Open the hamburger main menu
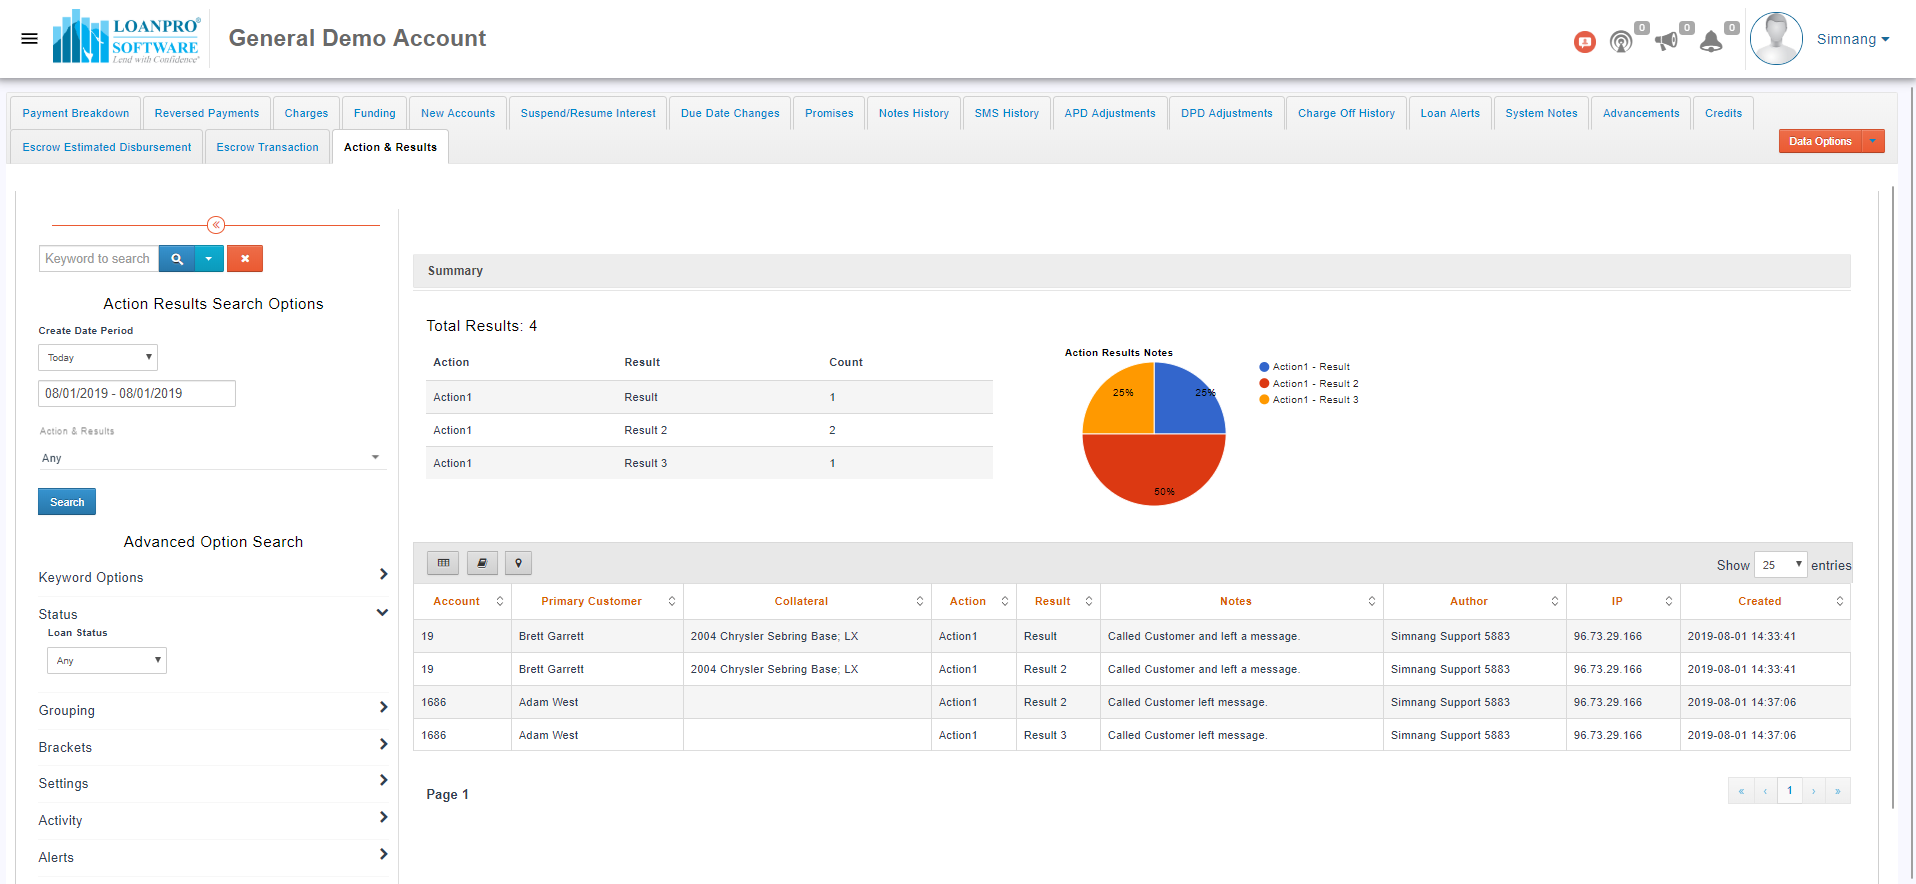 [x=29, y=39]
